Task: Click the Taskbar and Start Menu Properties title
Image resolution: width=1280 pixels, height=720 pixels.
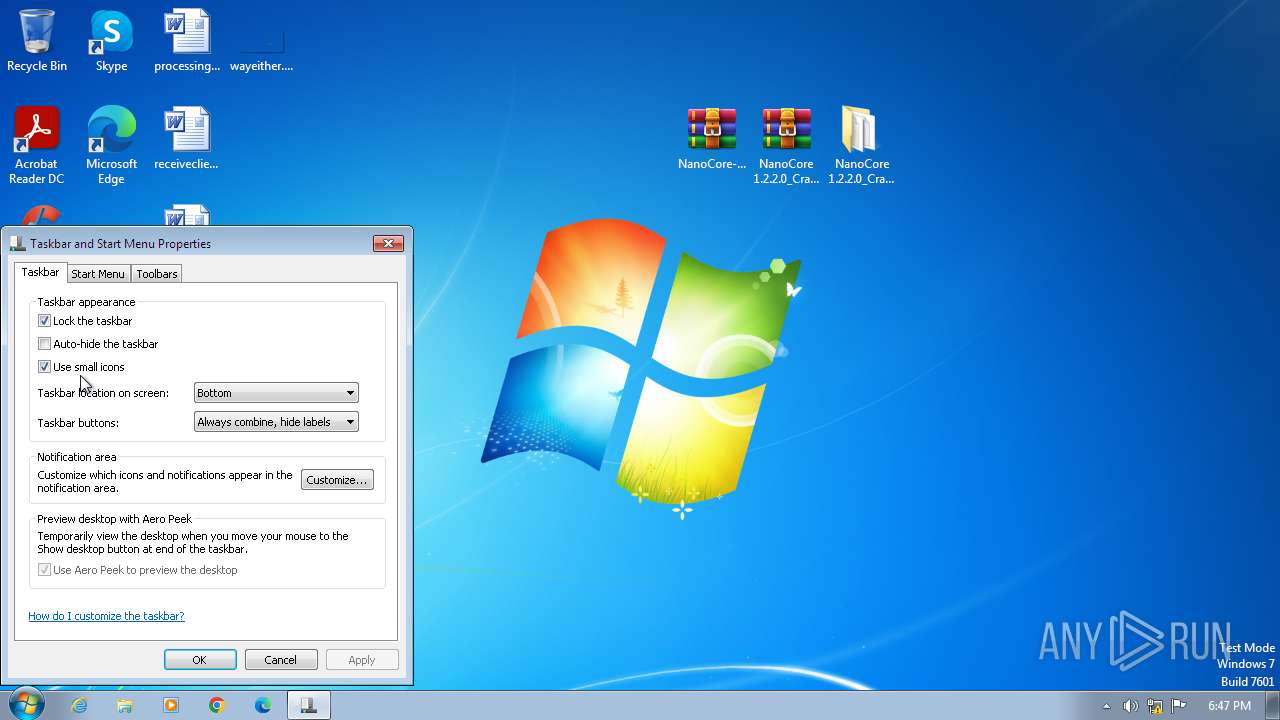Action: click(121, 243)
